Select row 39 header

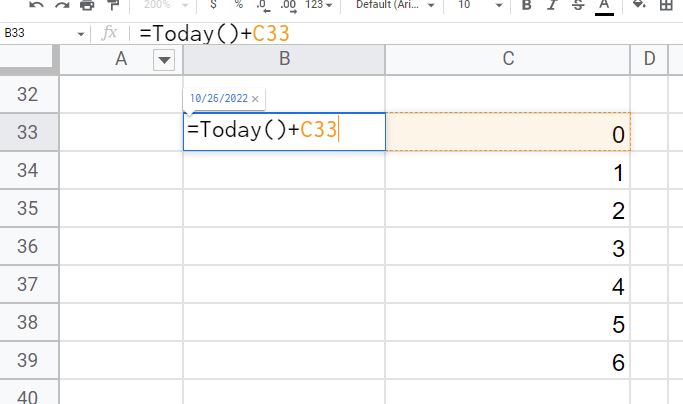(29, 360)
